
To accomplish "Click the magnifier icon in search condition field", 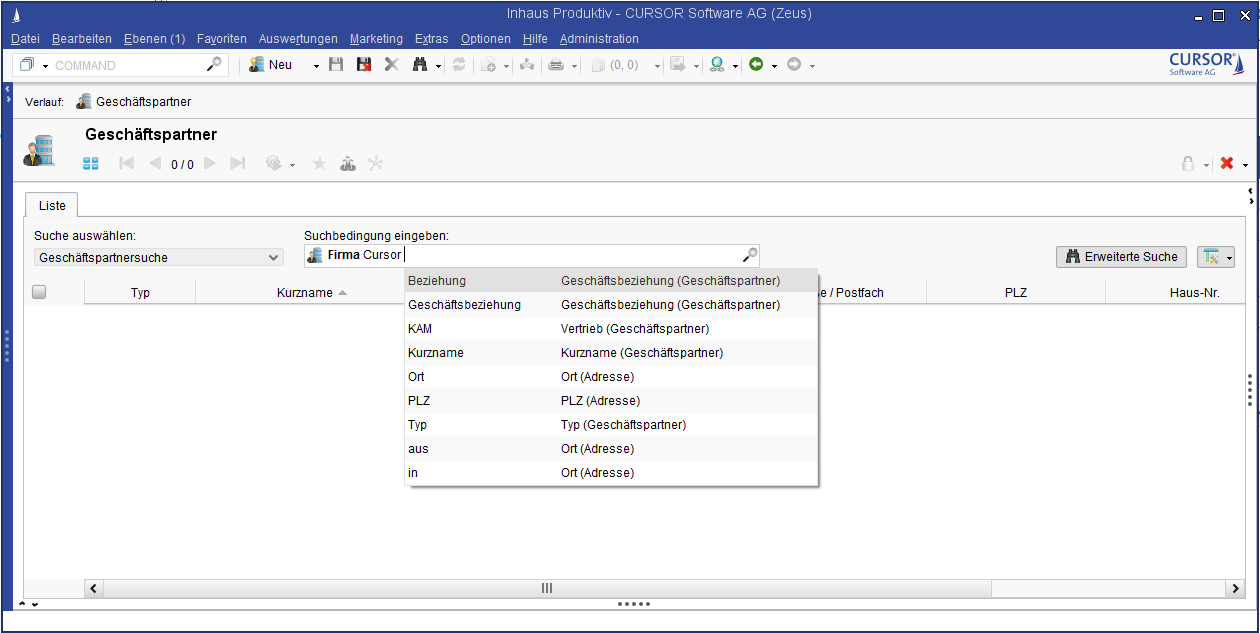I will [749, 255].
